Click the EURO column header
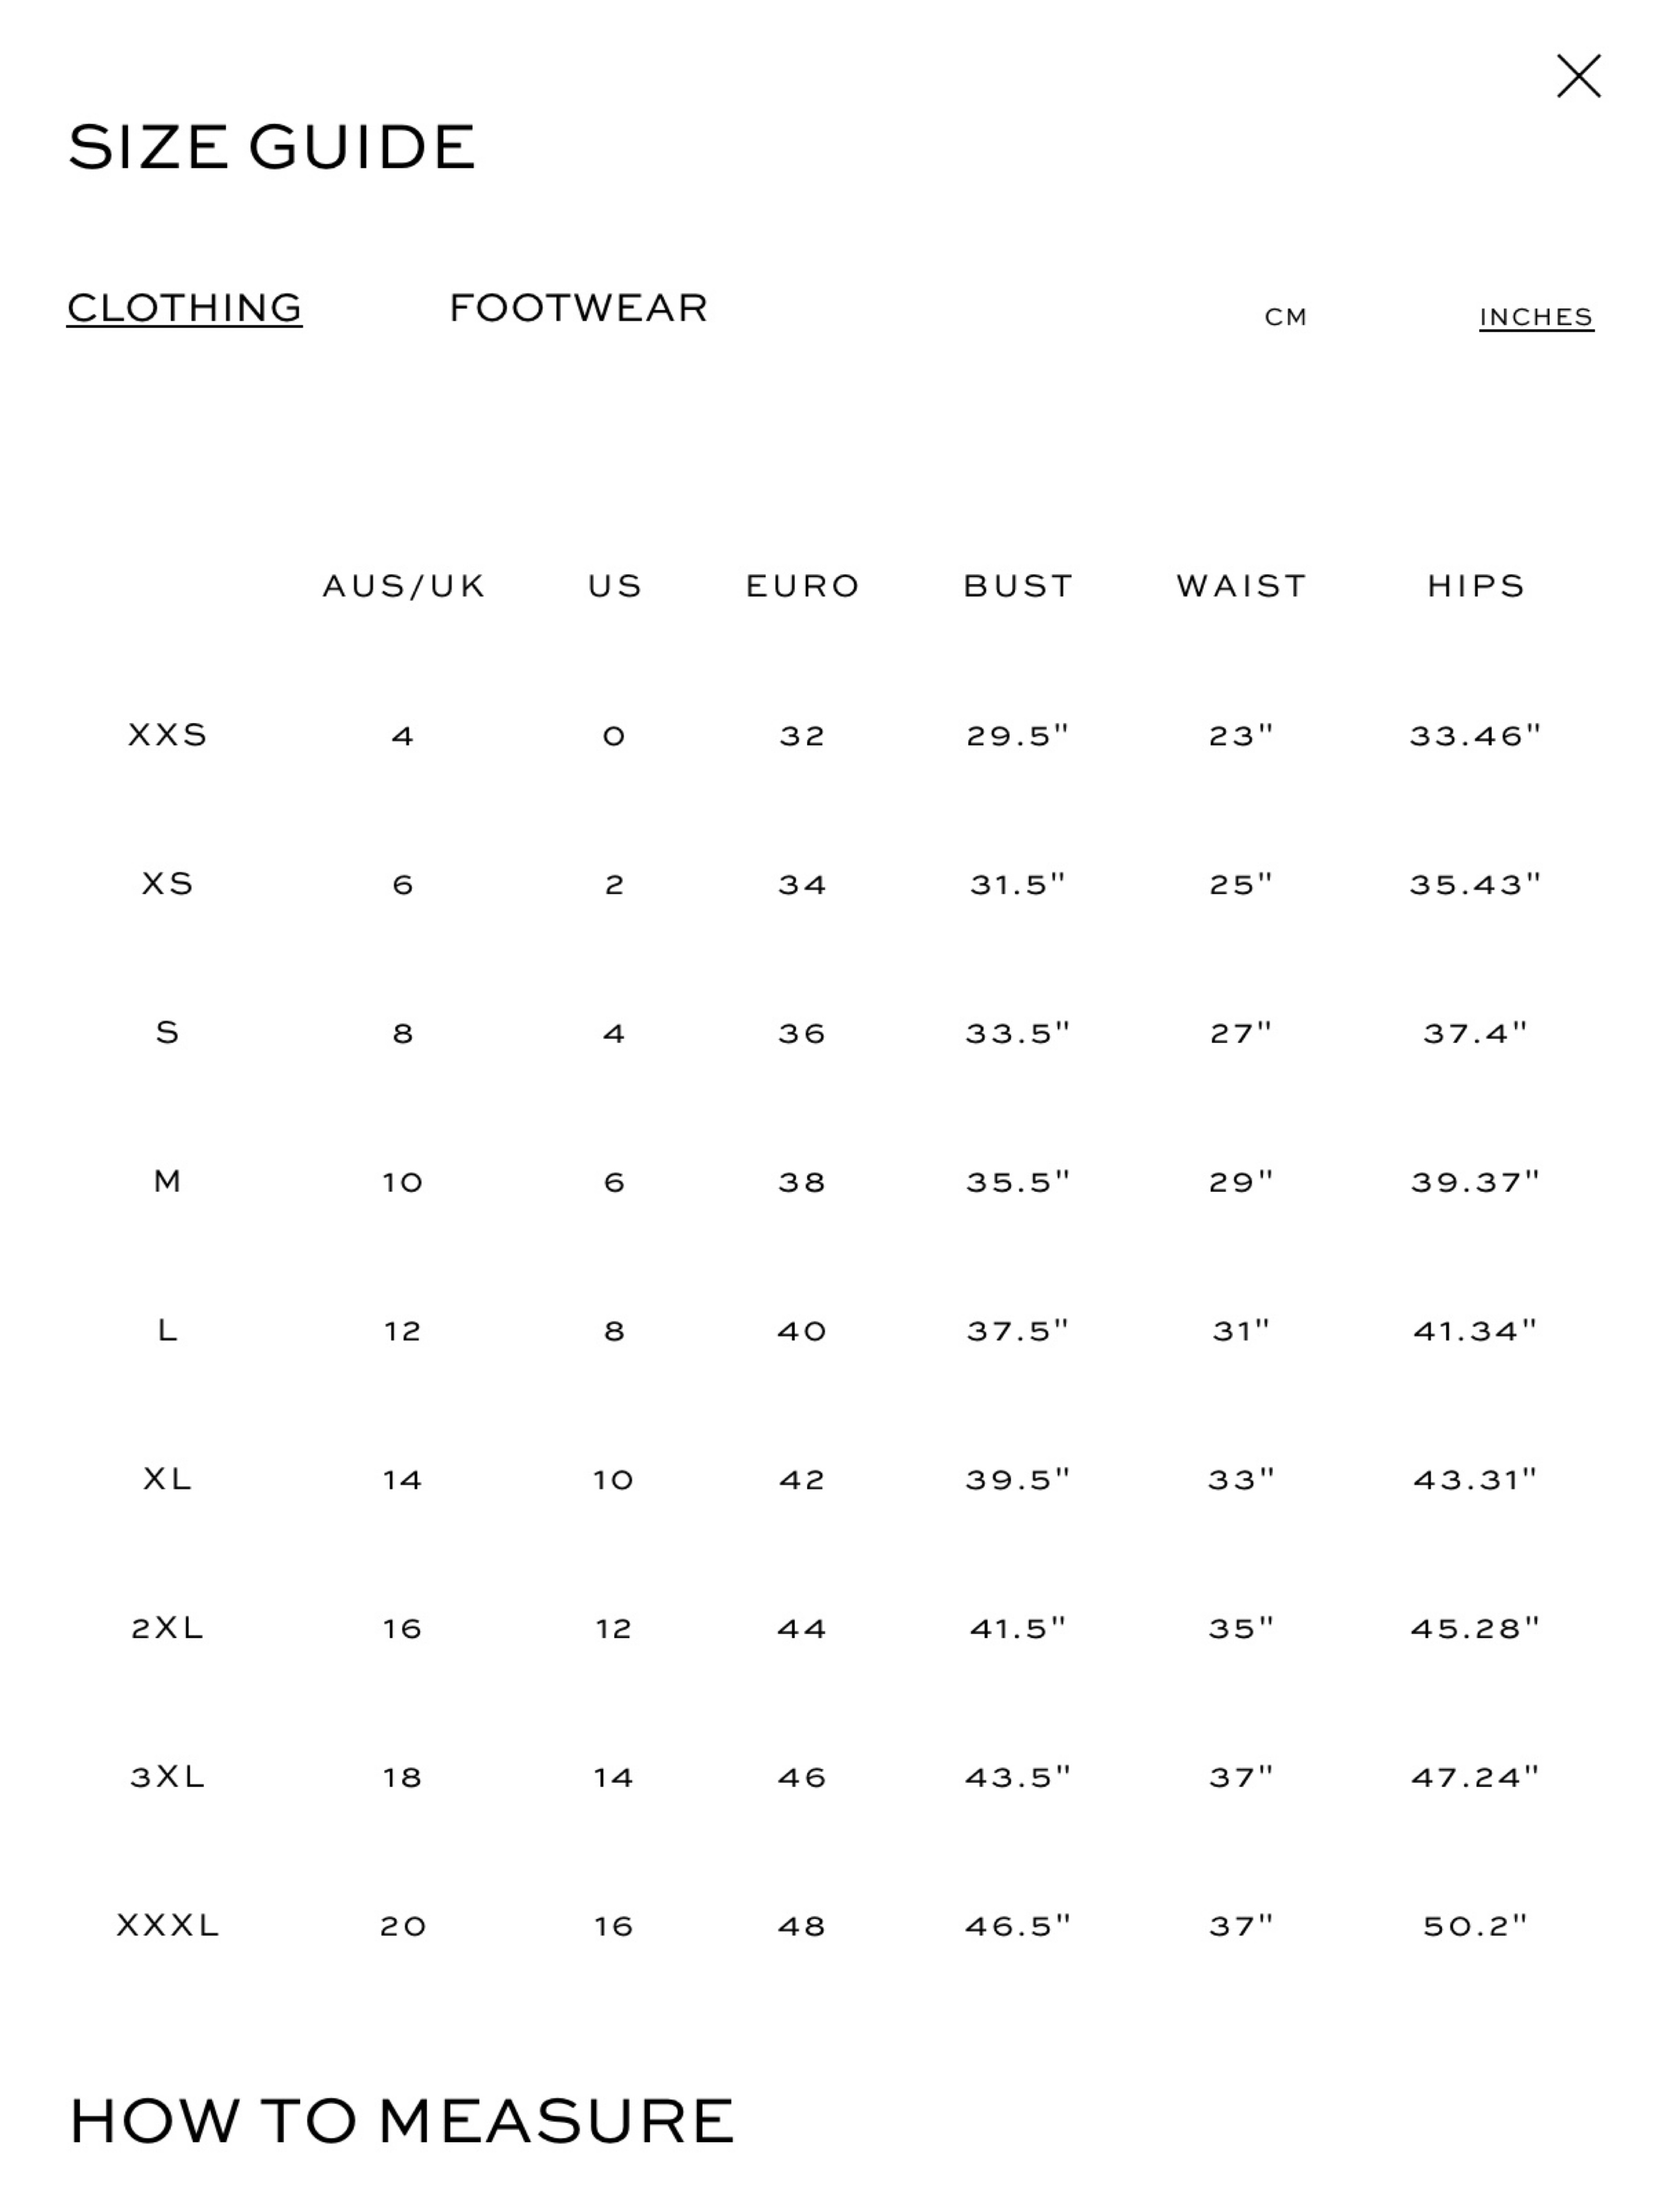 point(803,586)
